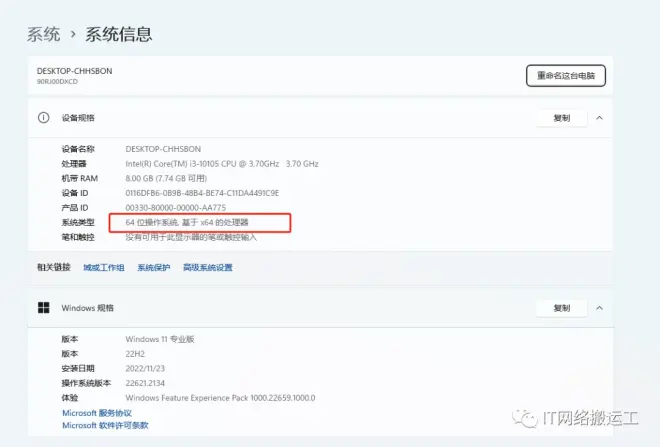Open the 域或工作组 link
The image size is (660, 447).
(104, 268)
